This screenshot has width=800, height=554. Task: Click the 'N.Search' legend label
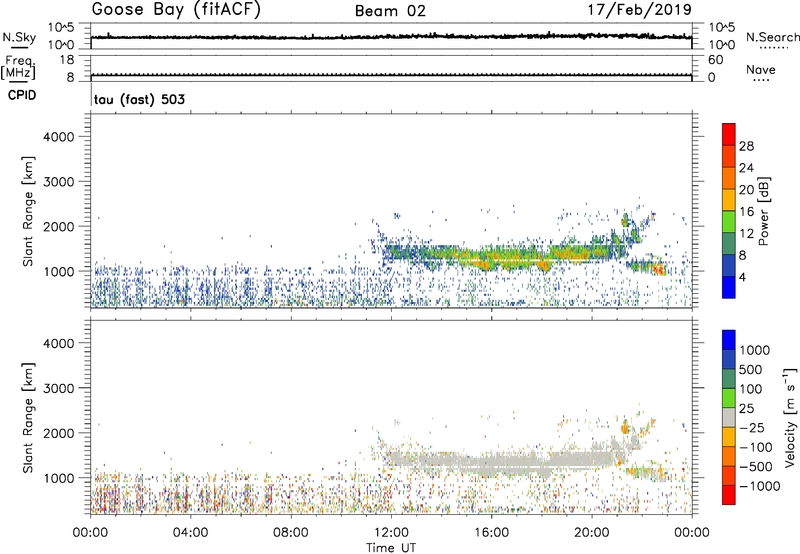(773, 37)
